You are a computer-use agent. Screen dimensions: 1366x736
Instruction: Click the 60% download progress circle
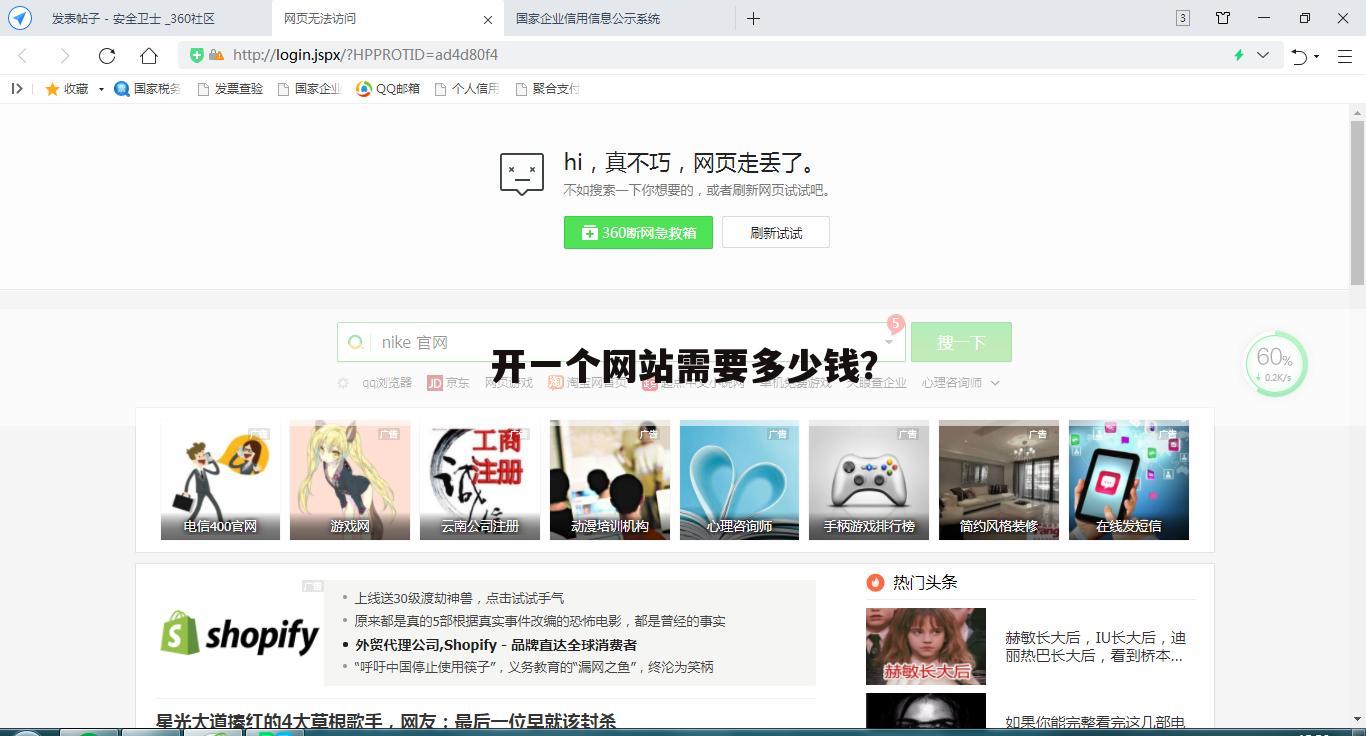pos(1275,362)
